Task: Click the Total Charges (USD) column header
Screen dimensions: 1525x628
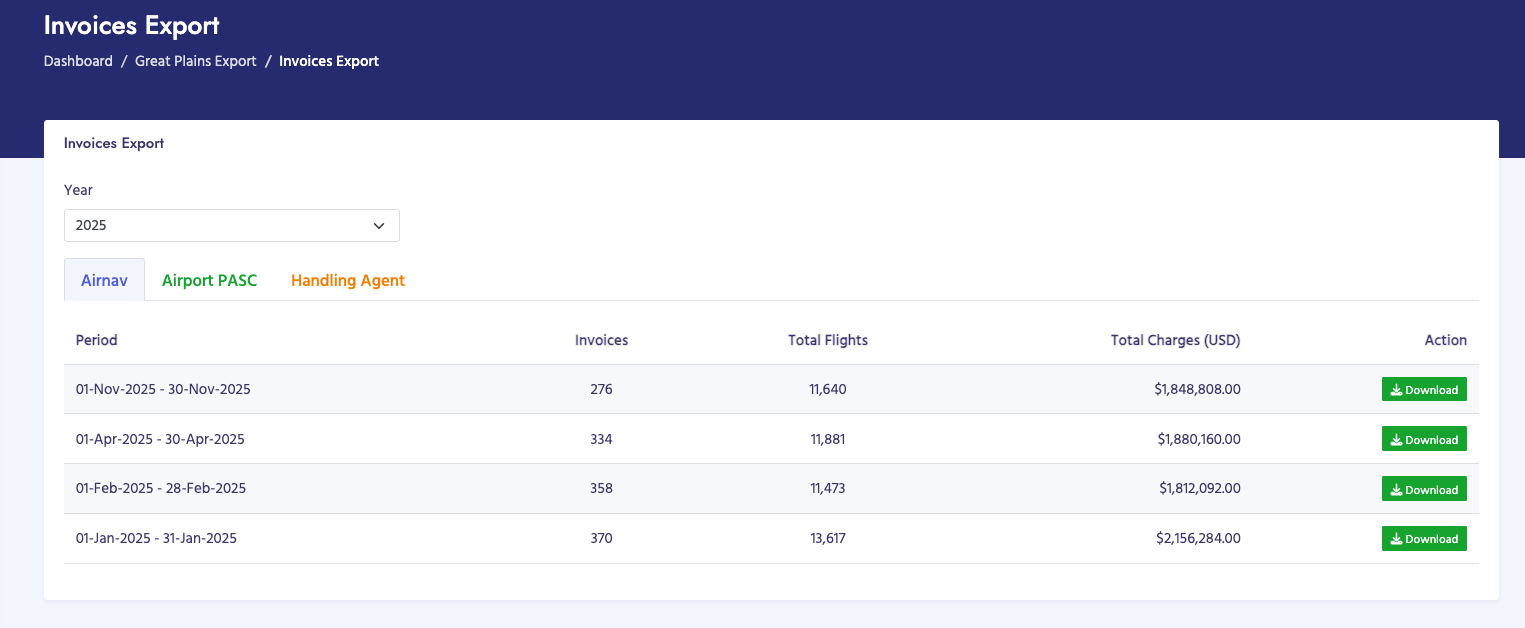Action: 1175,340
